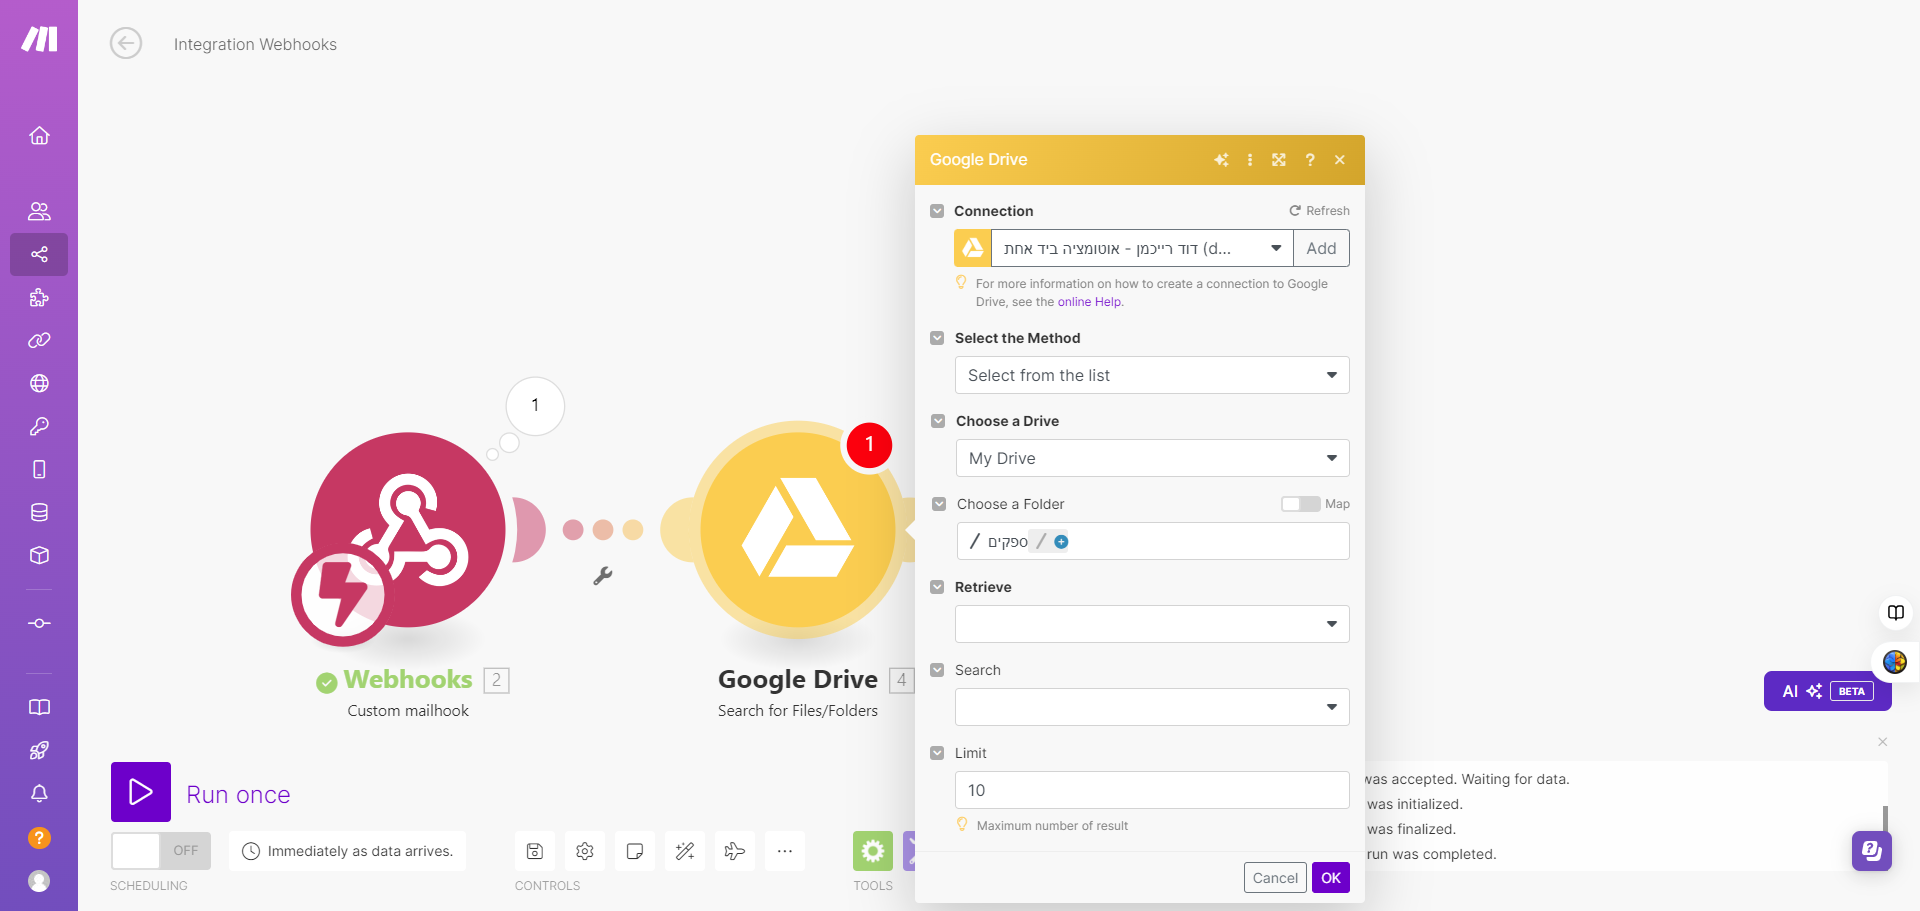Image resolution: width=1920 pixels, height=911 pixels.
Task: Click the plus icon in folder path
Action: click(x=1061, y=541)
